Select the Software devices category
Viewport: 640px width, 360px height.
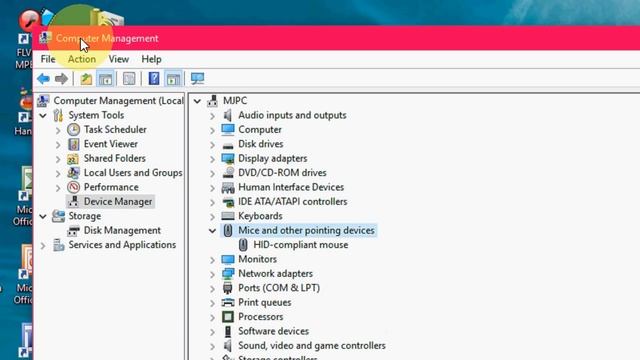click(x=273, y=331)
